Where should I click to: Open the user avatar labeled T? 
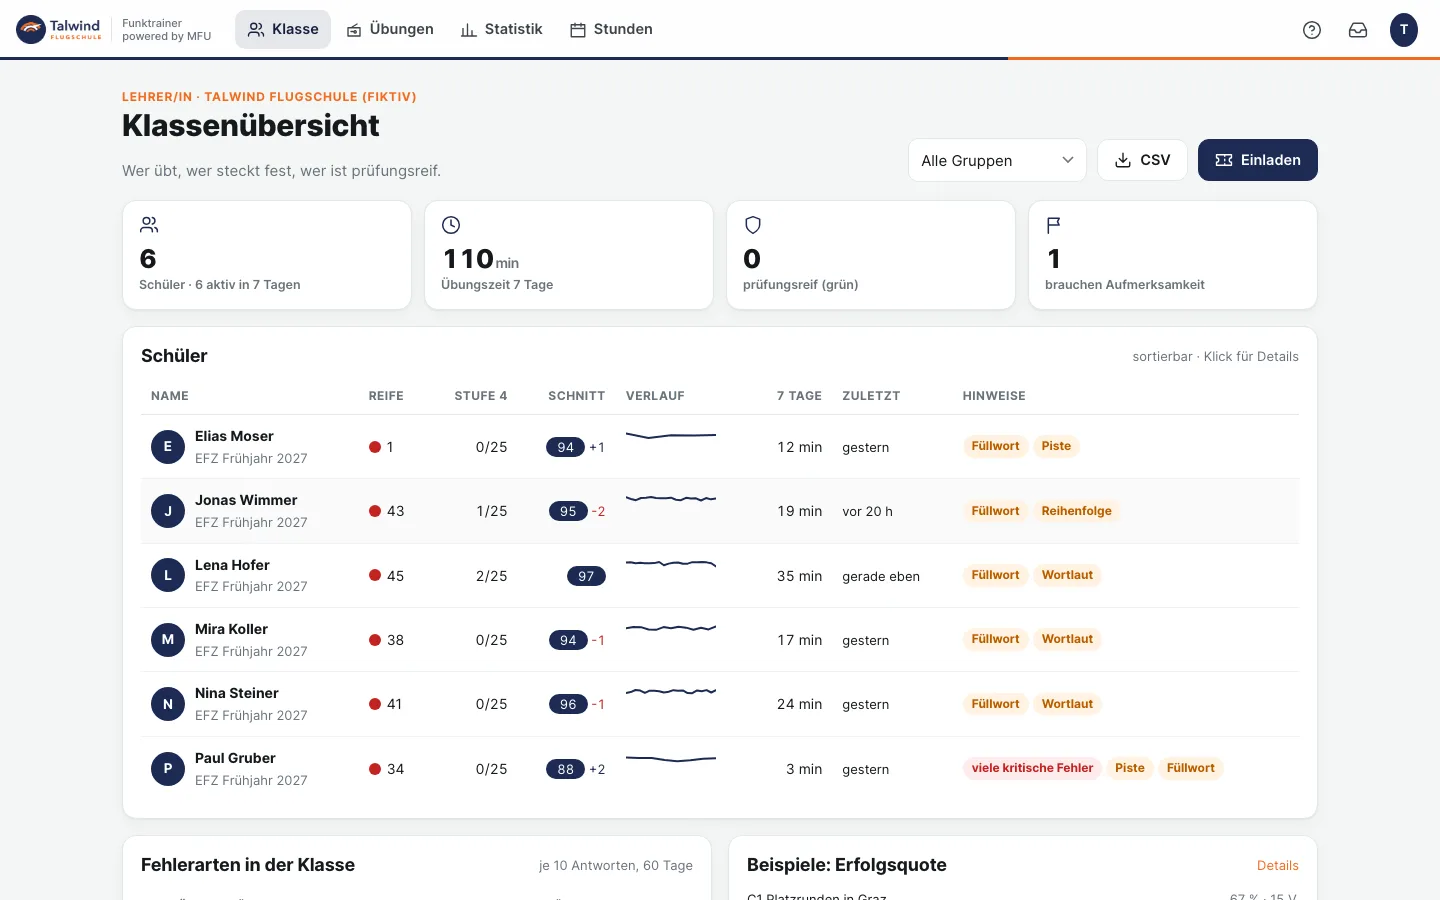pyautogui.click(x=1404, y=30)
